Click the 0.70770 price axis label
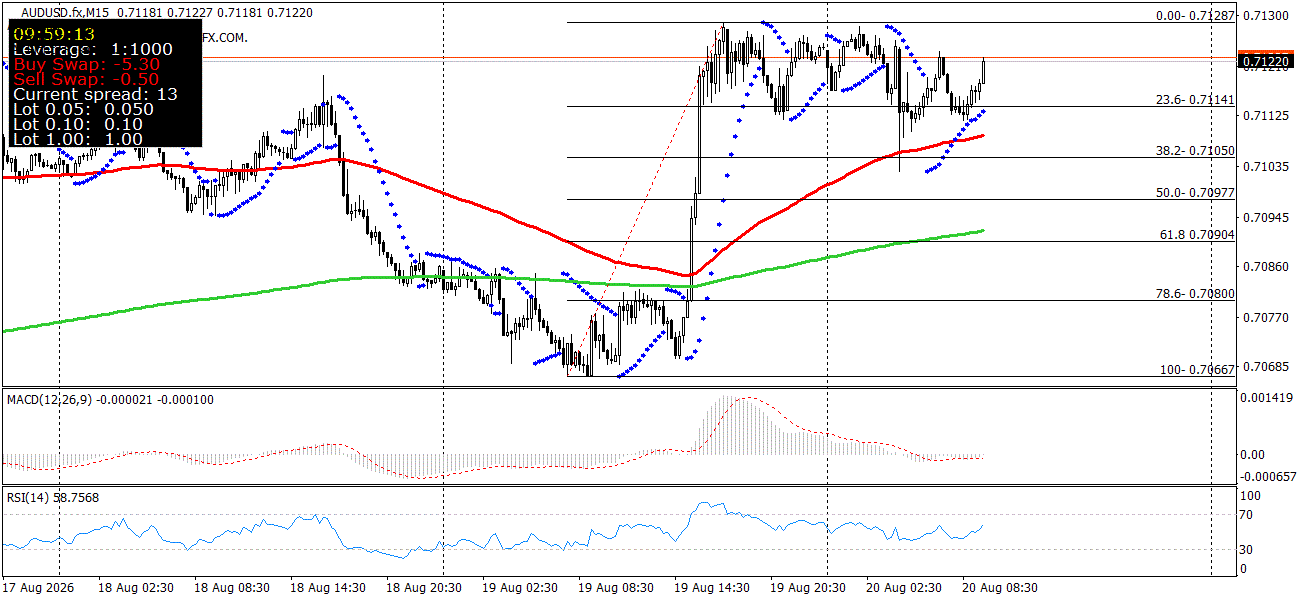This screenshot has width=1300, height=600. point(1266,317)
